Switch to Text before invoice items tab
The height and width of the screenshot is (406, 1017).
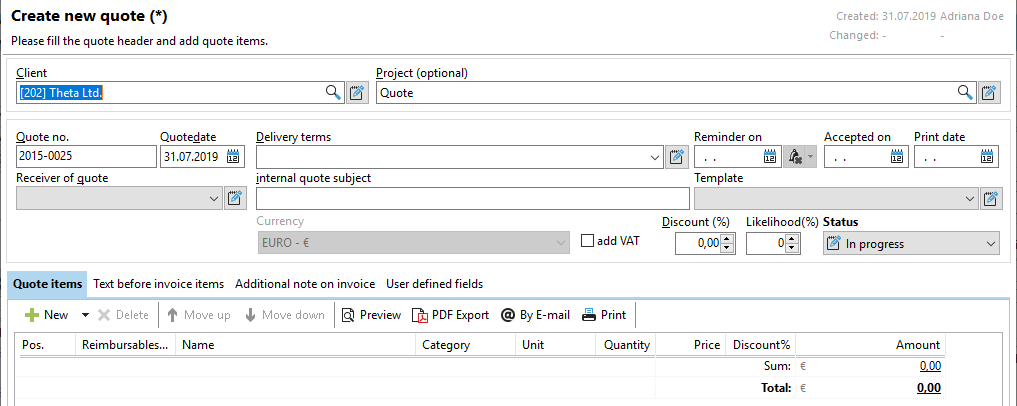pos(158,284)
